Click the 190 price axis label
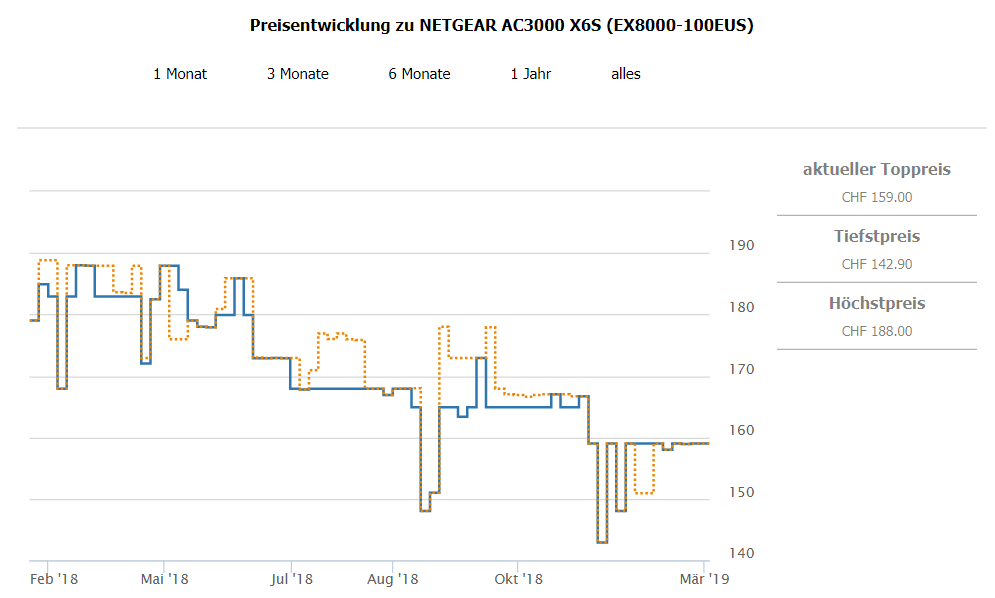995x598 pixels. pyautogui.click(x=741, y=246)
